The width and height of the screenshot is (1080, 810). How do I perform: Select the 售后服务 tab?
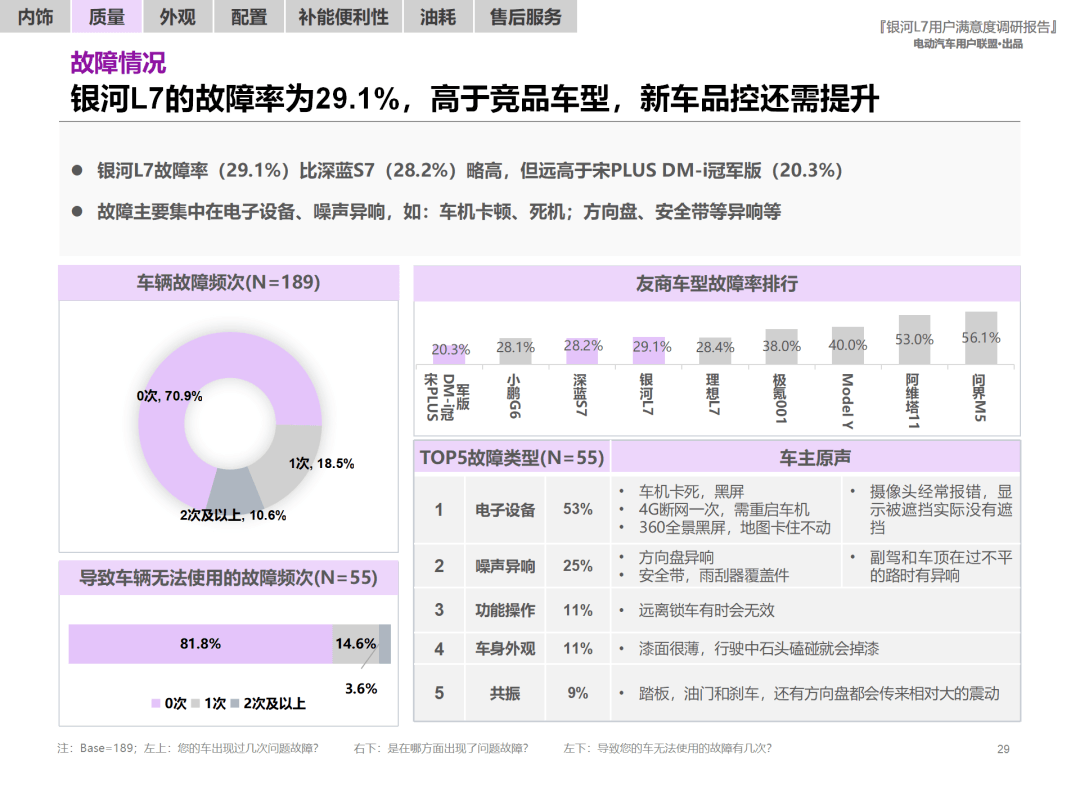(x=526, y=17)
